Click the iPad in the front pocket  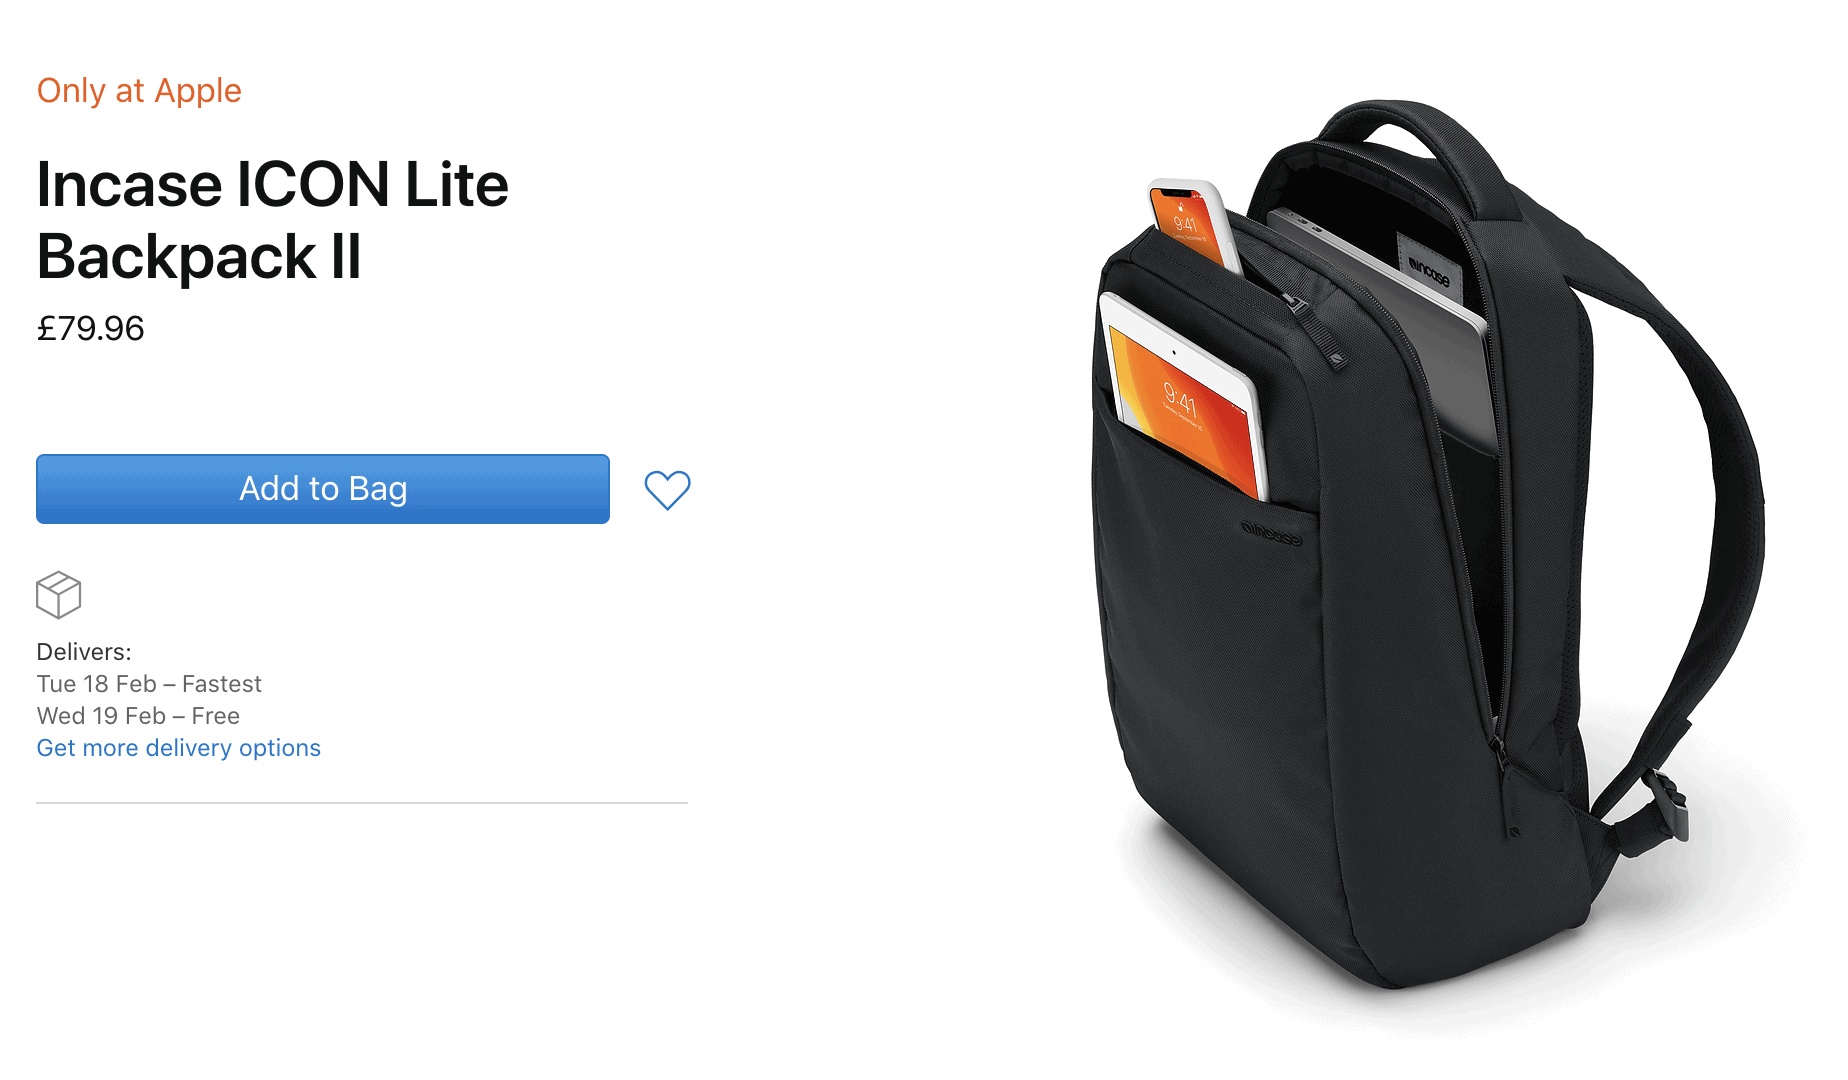1182,395
